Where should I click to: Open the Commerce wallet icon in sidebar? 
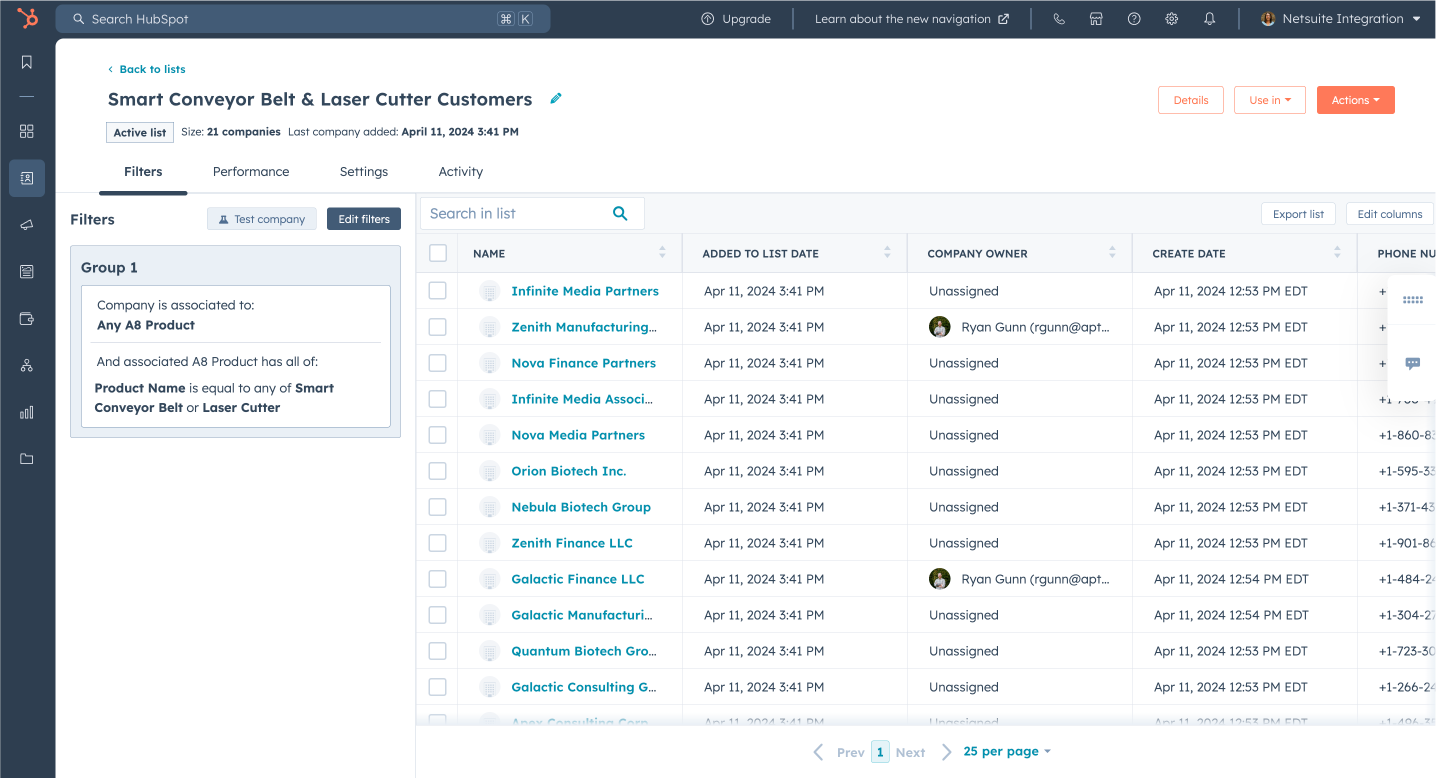[x=27, y=319]
